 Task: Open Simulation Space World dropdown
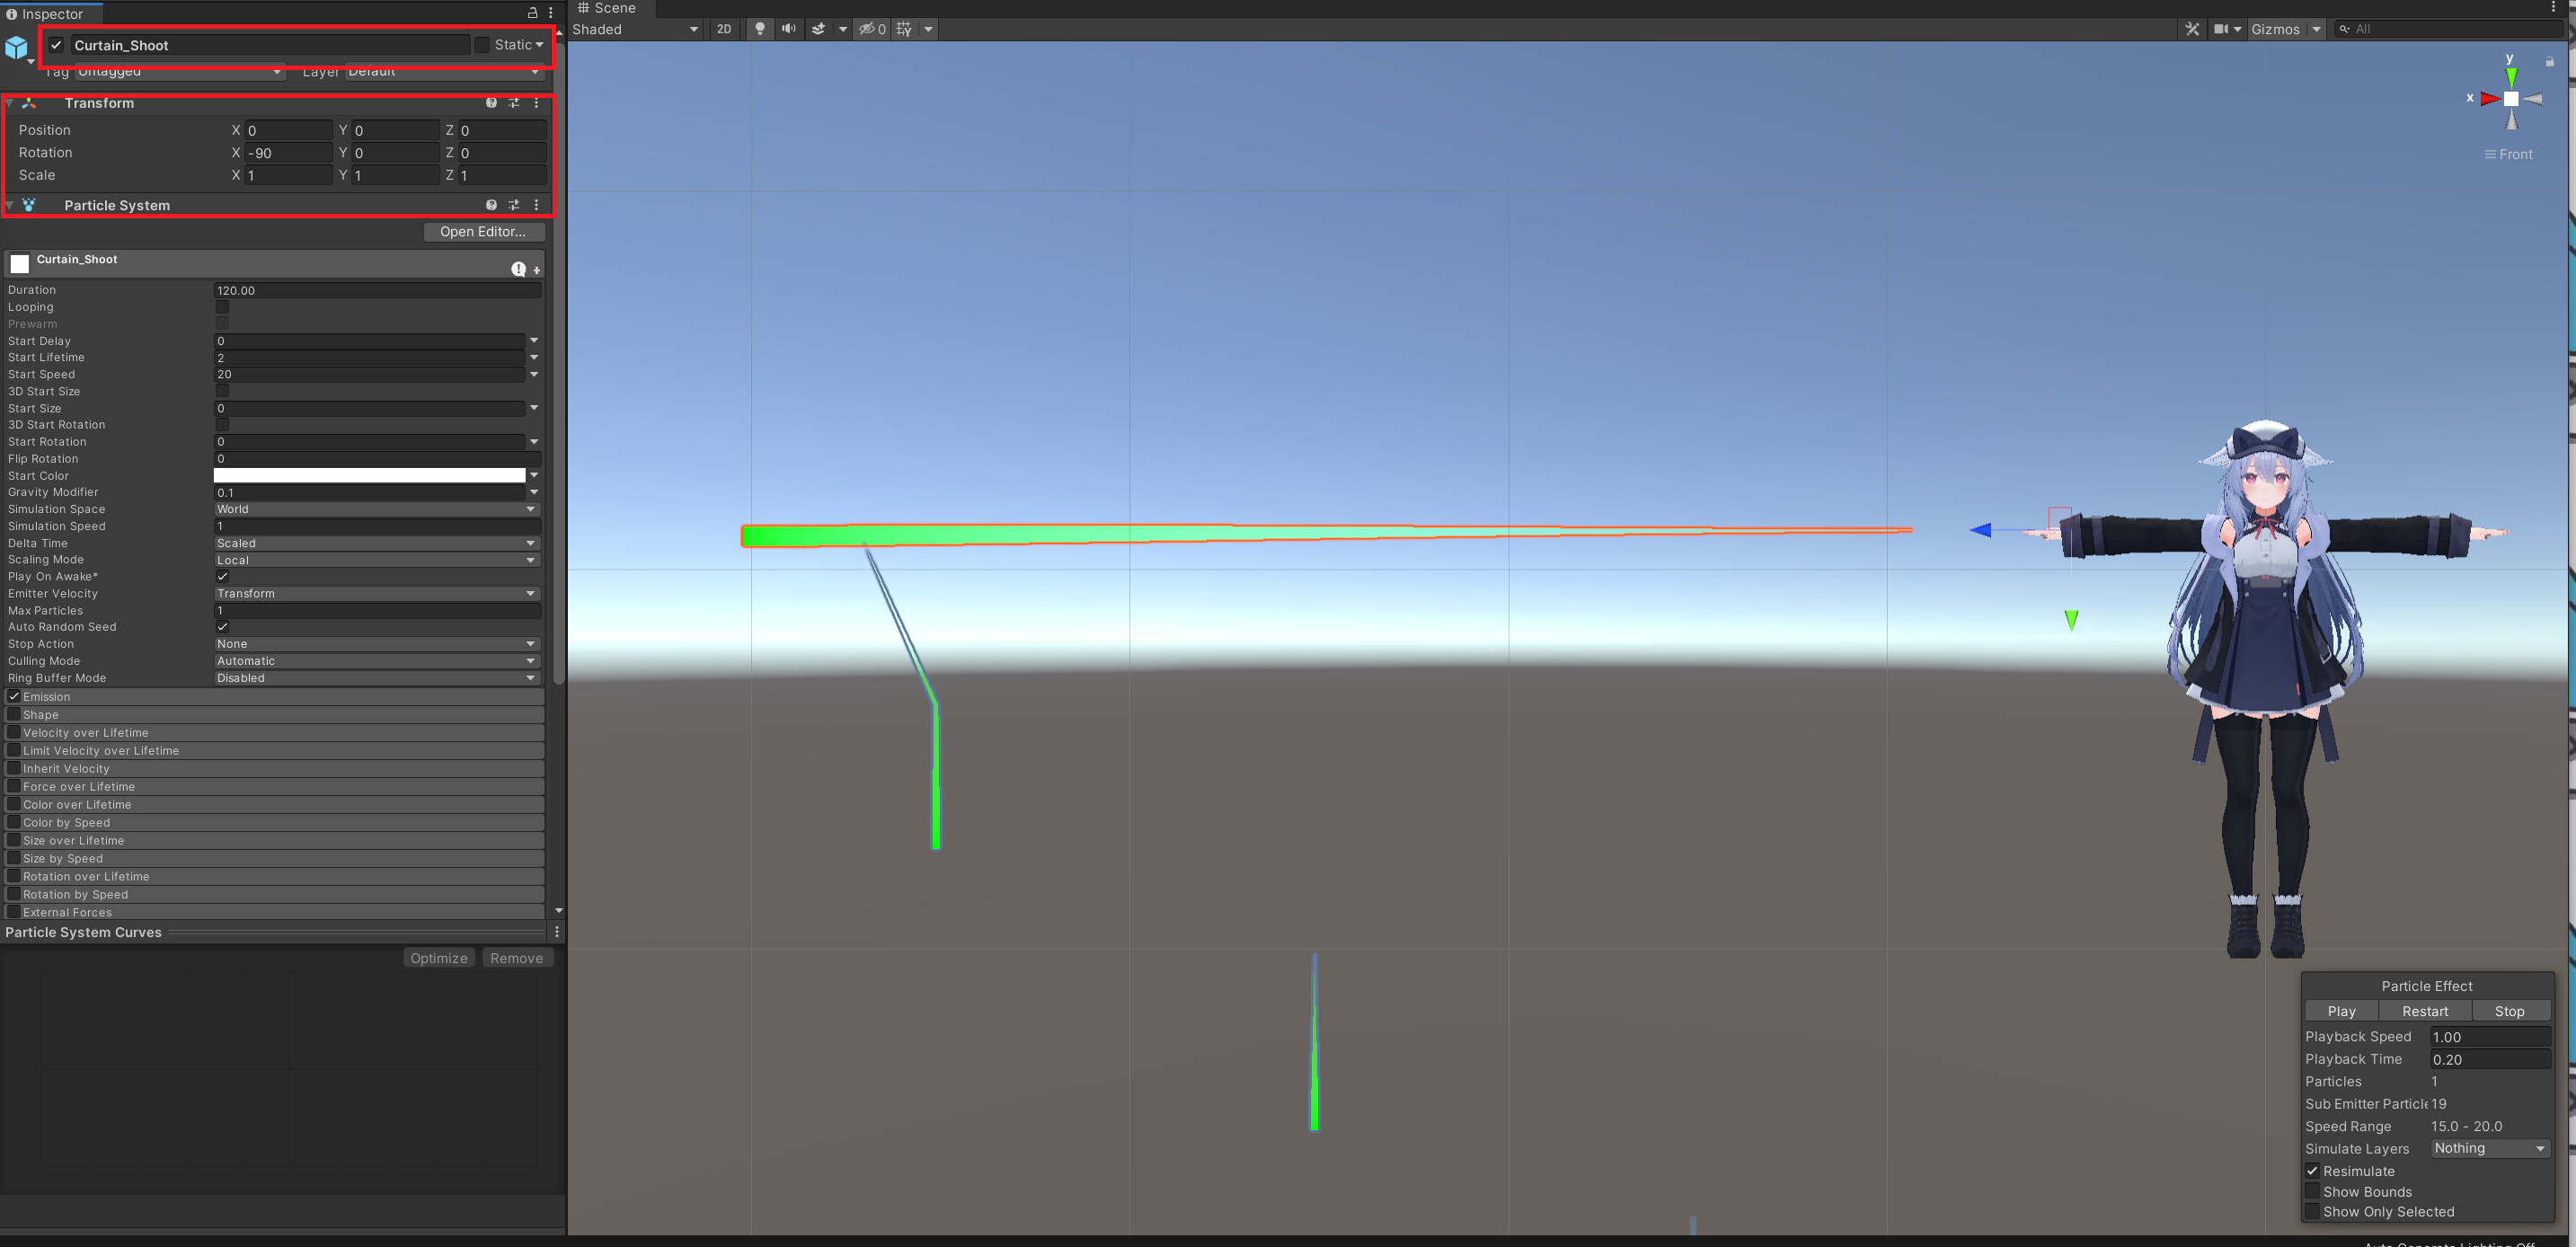[377, 509]
